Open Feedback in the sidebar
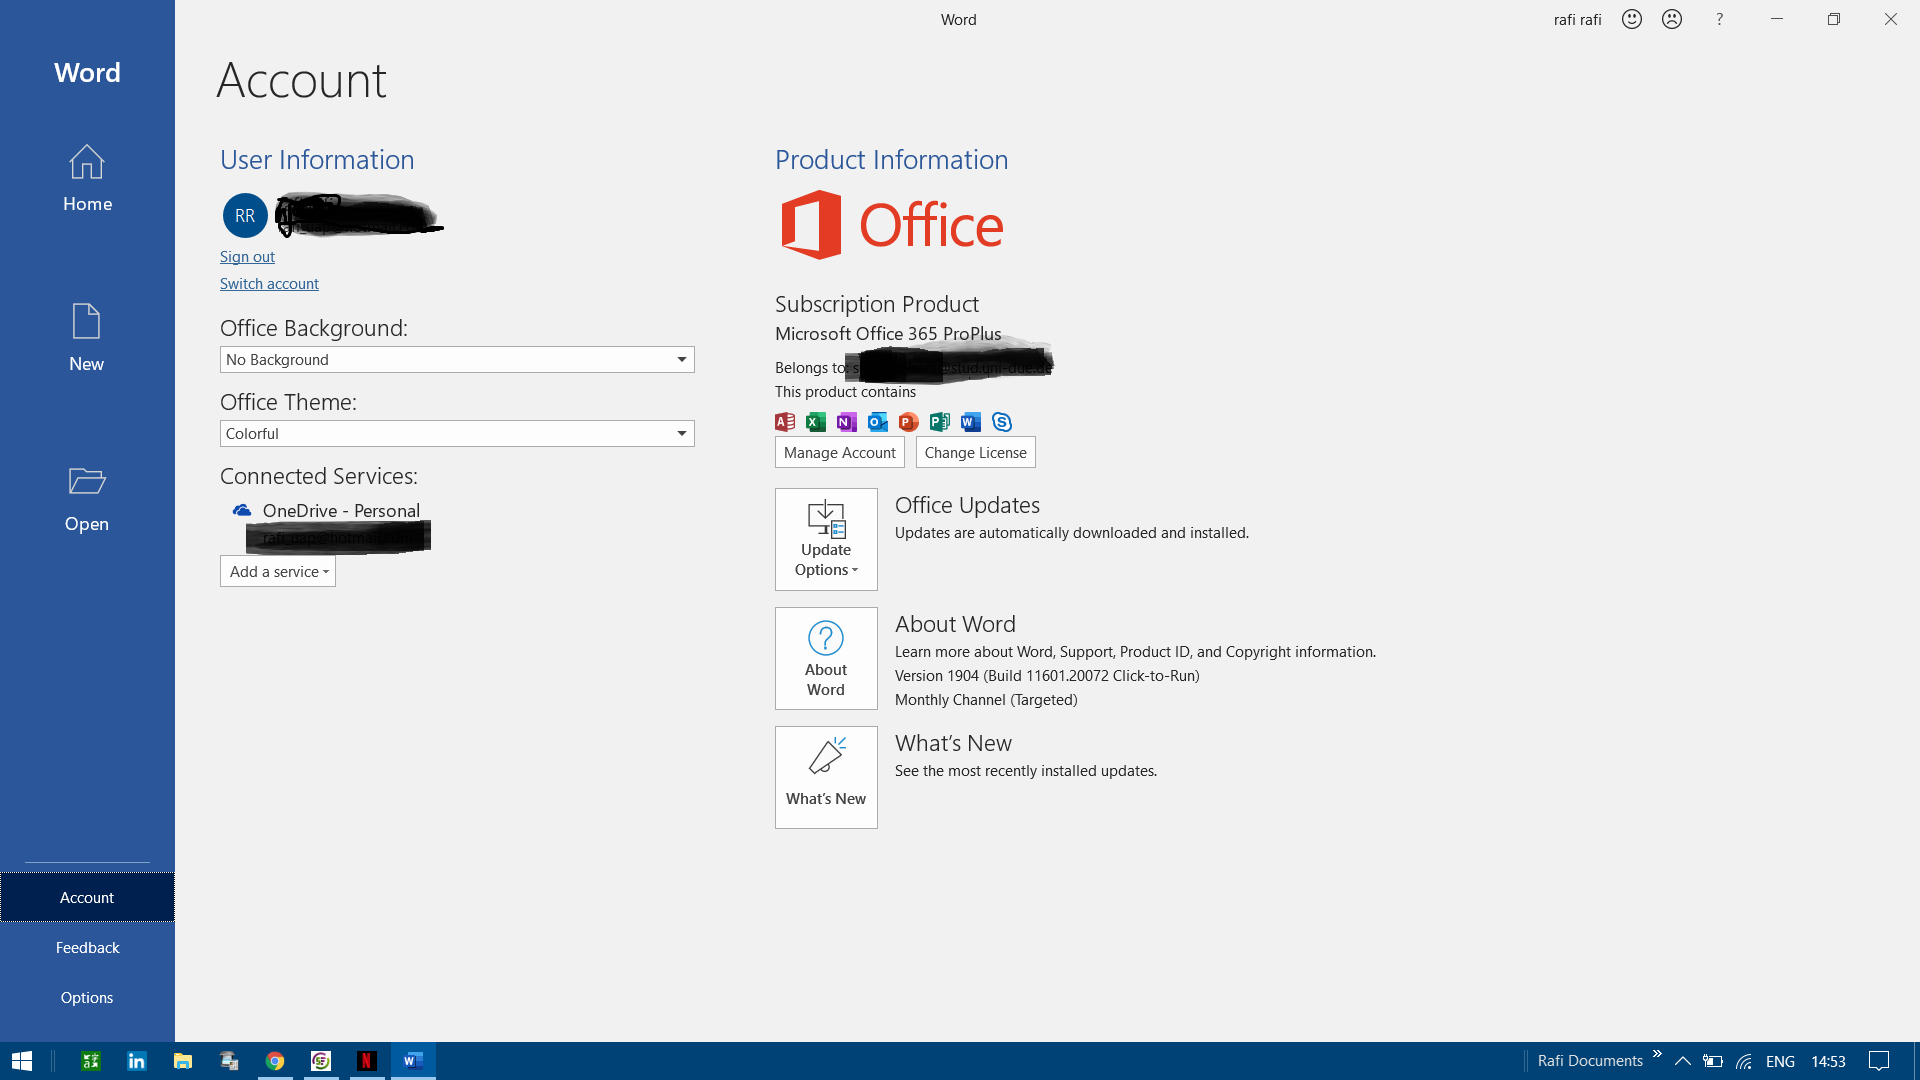This screenshot has height=1080, width=1920. pyautogui.click(x=87, y=948)
